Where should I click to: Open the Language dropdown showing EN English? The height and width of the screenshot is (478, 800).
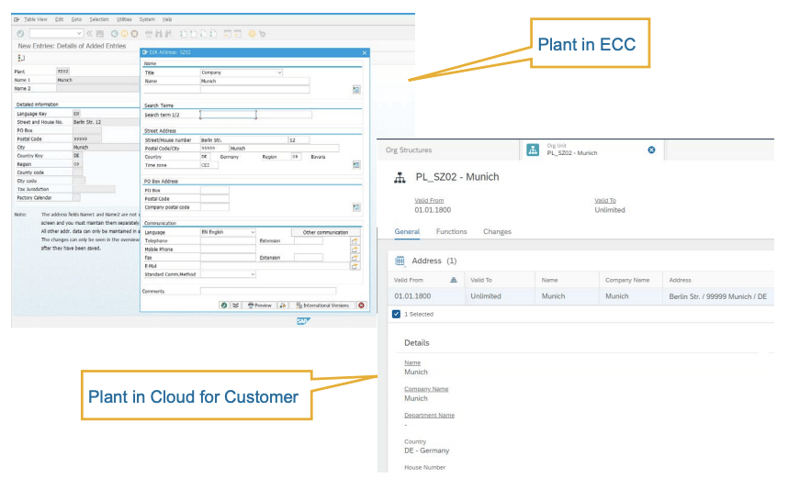[x=252, y=232]
